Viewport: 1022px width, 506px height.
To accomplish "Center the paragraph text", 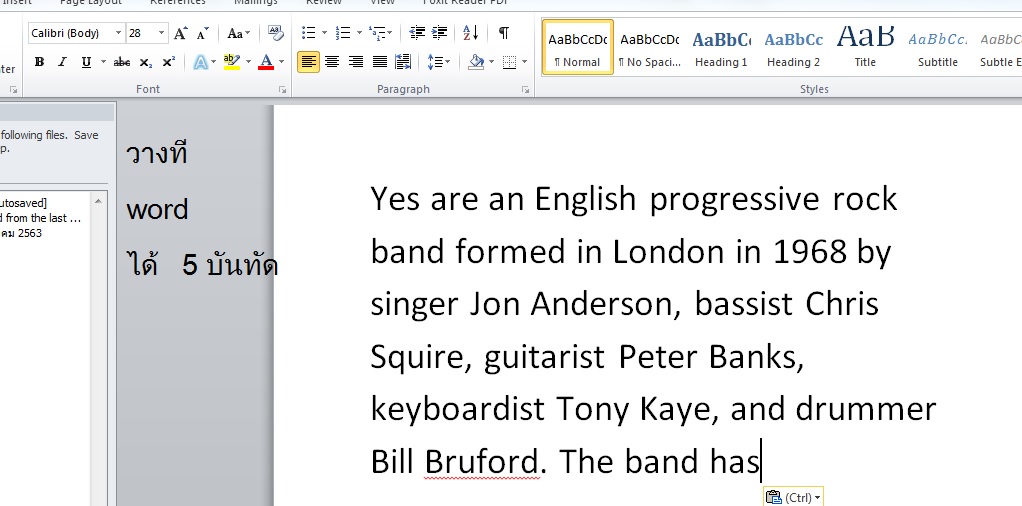I will point(332,62).
